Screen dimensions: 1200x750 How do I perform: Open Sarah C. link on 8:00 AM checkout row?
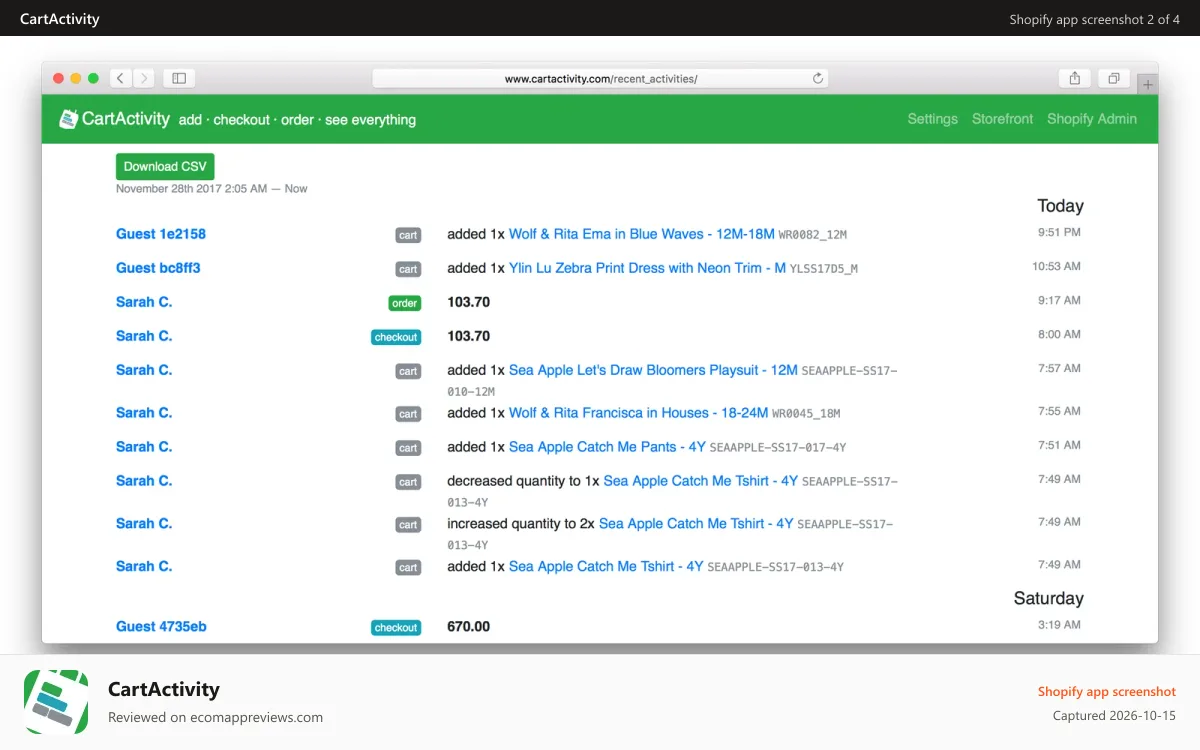tap(144, 336)
